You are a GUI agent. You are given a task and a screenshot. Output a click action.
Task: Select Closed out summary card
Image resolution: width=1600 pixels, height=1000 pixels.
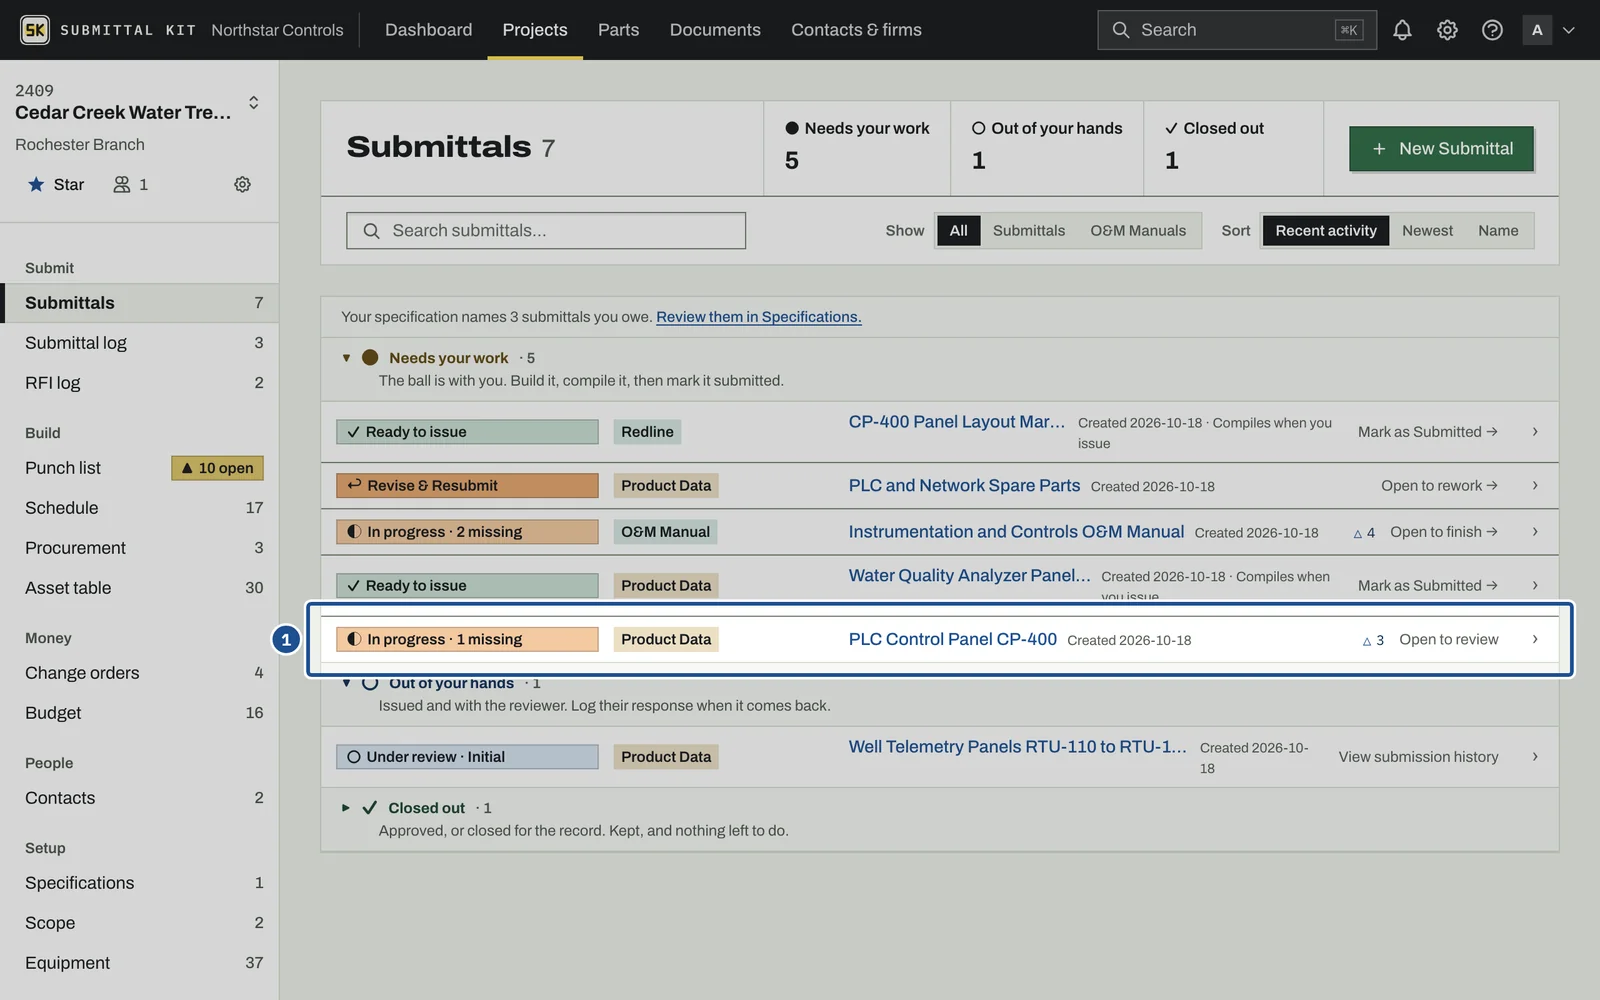[x=1234, y=148]
